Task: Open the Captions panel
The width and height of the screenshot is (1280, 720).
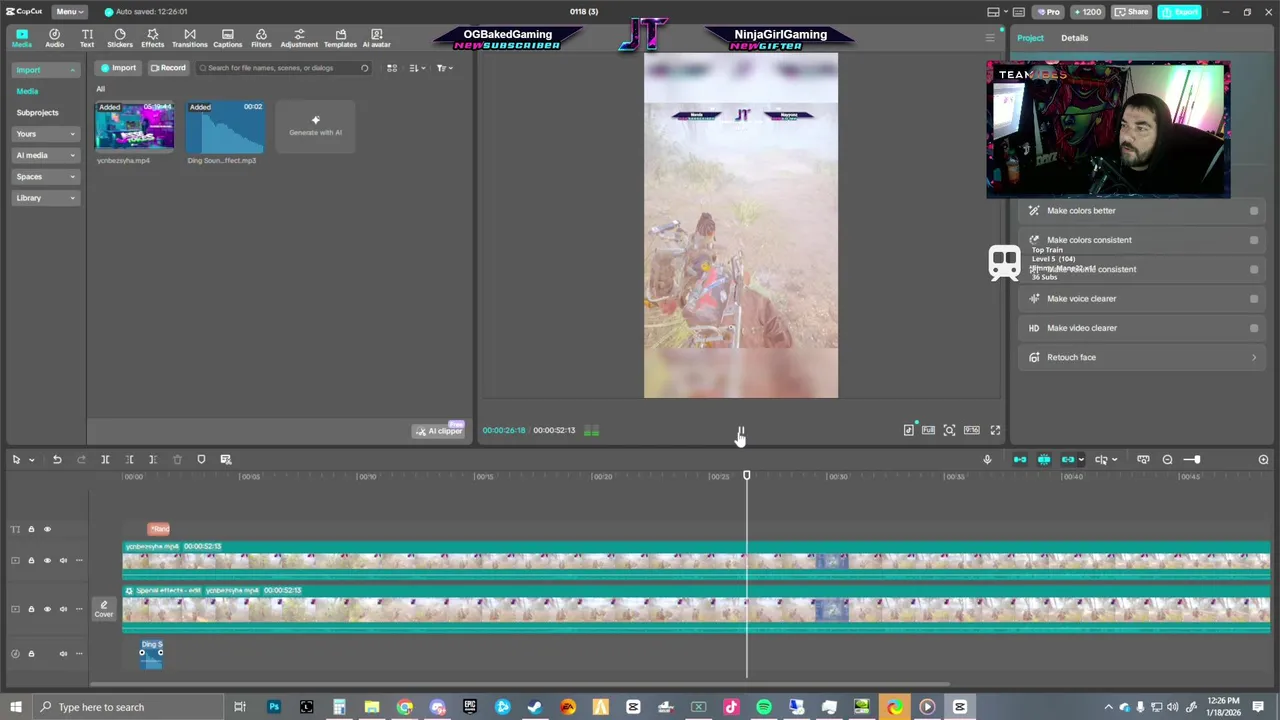Action: click(227, 38)
